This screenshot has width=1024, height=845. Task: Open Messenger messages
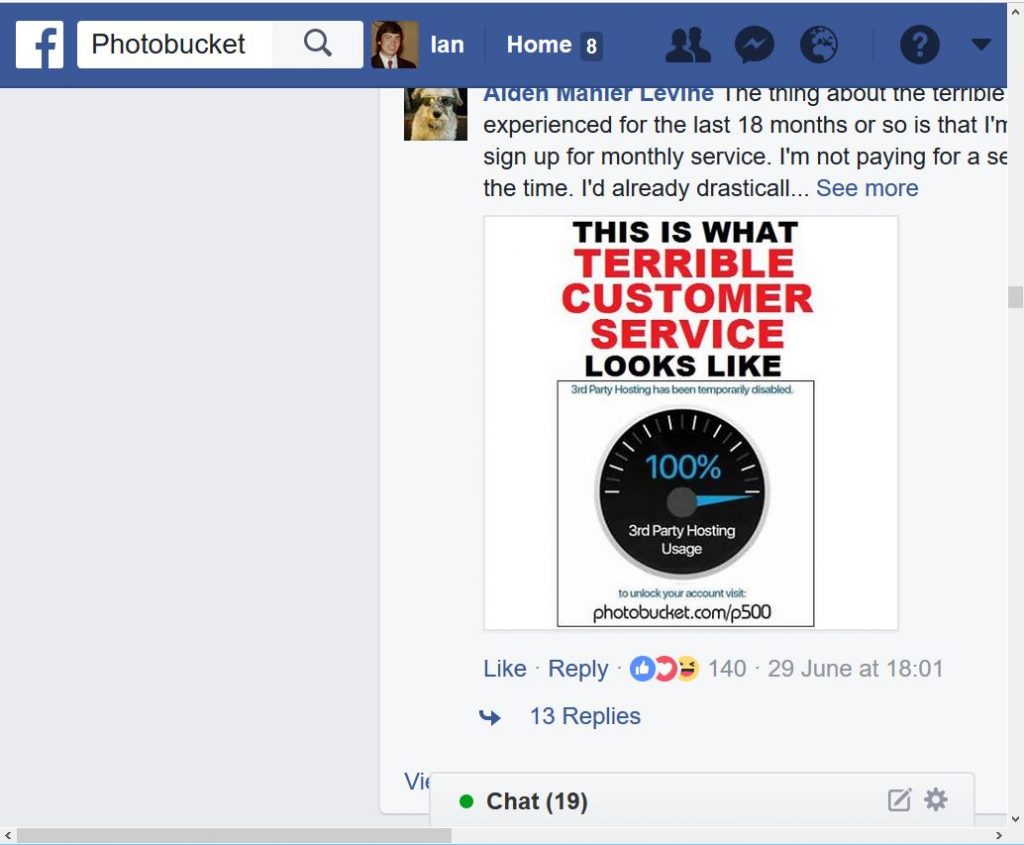pos(754,44)
